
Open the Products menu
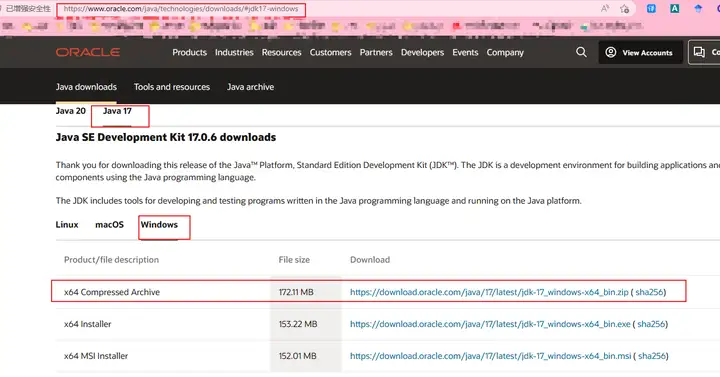190,52
